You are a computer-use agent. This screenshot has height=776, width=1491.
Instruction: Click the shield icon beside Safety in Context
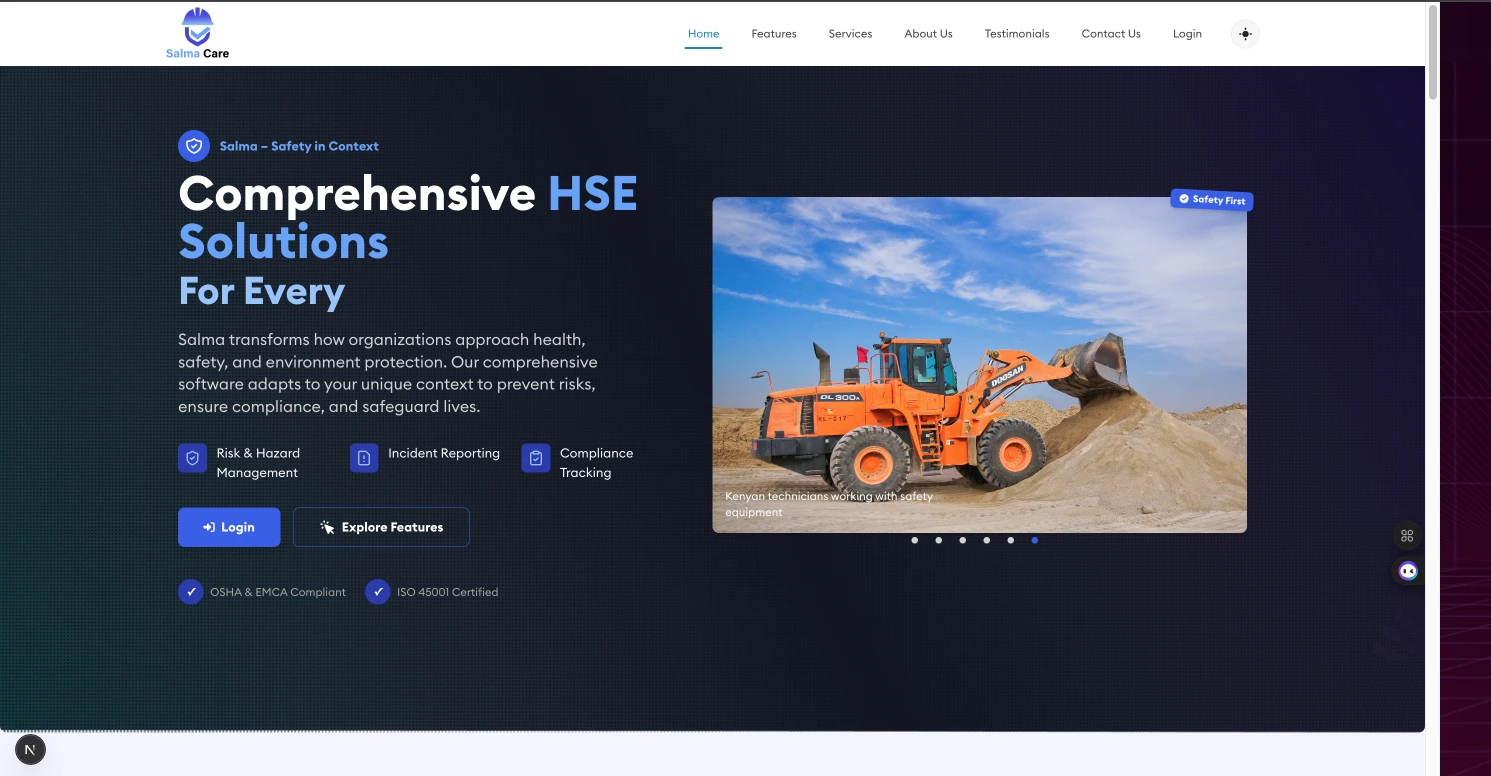pyautogui.click(x=193, y=146)
